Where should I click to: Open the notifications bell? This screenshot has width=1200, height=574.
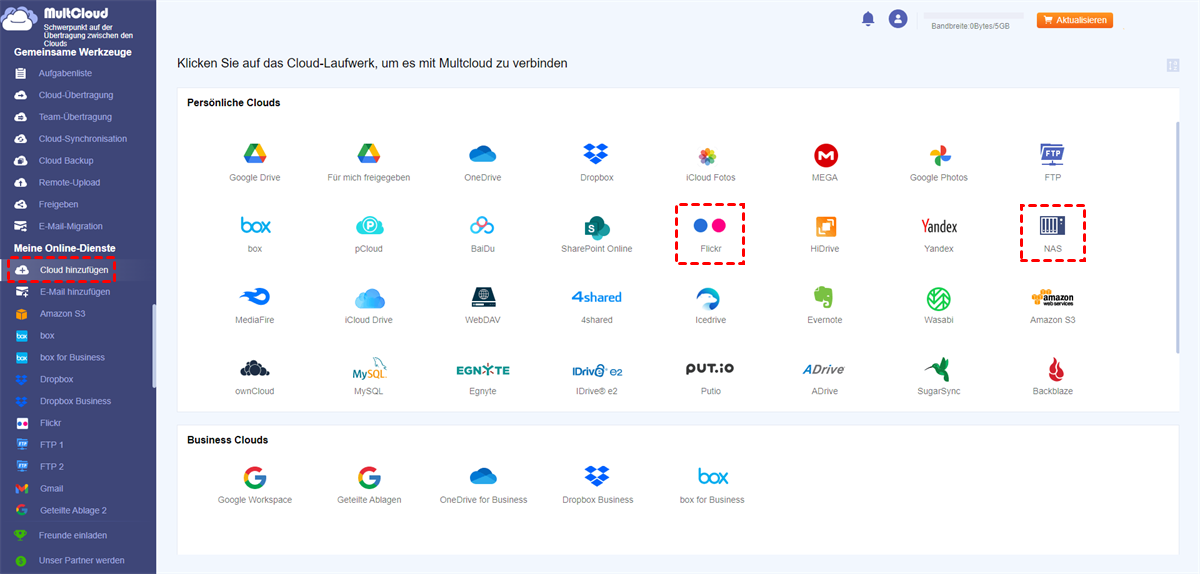(x=868, y=19)
